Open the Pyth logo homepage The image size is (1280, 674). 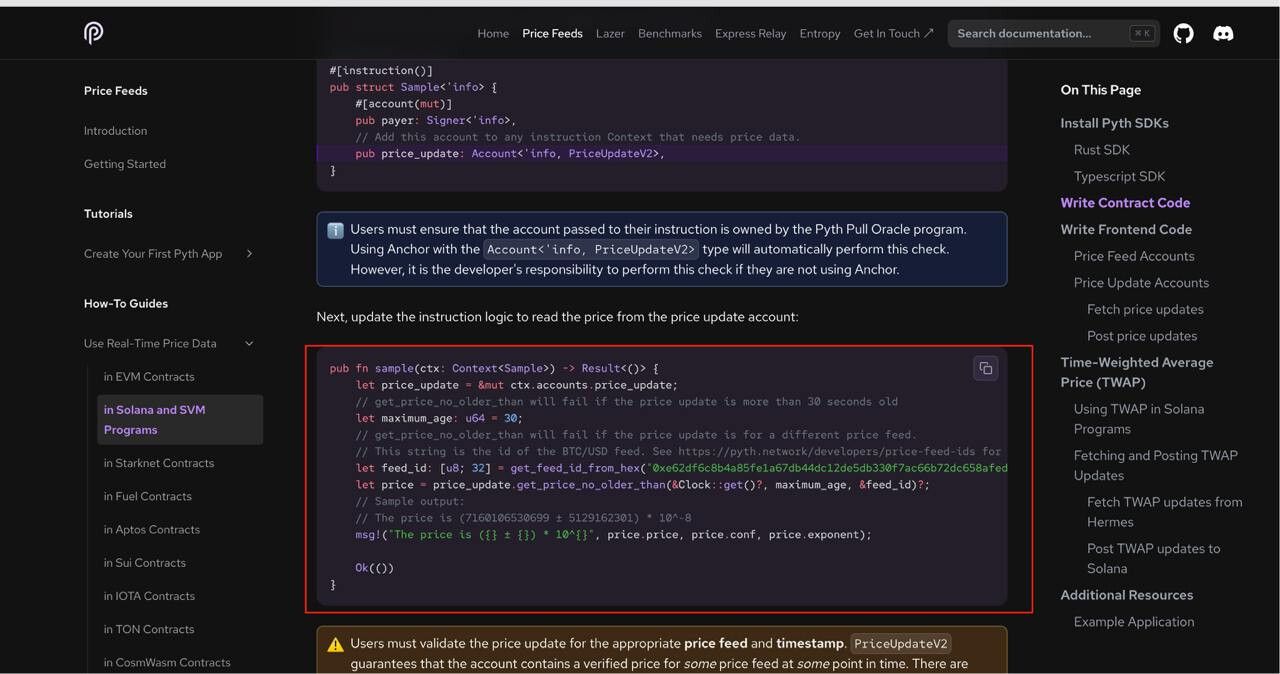point(93,33)
